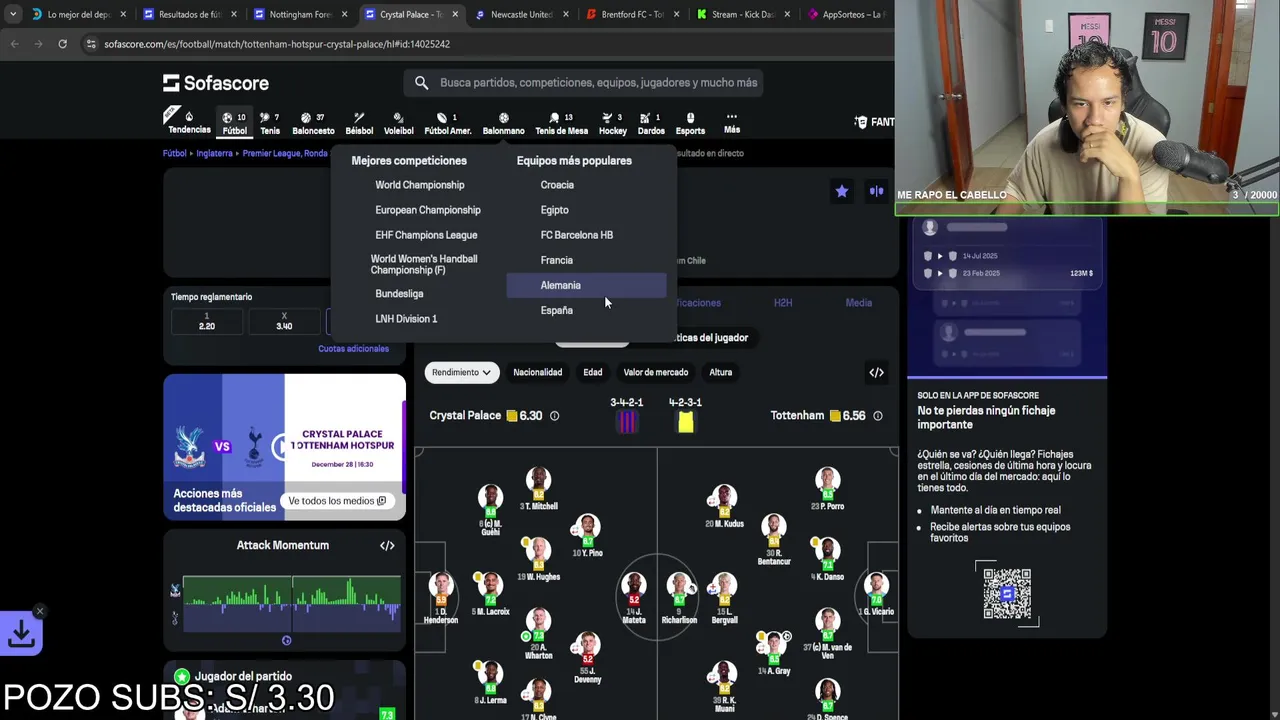
Task: Click info icon beside Crystal Palace rating
Action: [x=555, y=416]
